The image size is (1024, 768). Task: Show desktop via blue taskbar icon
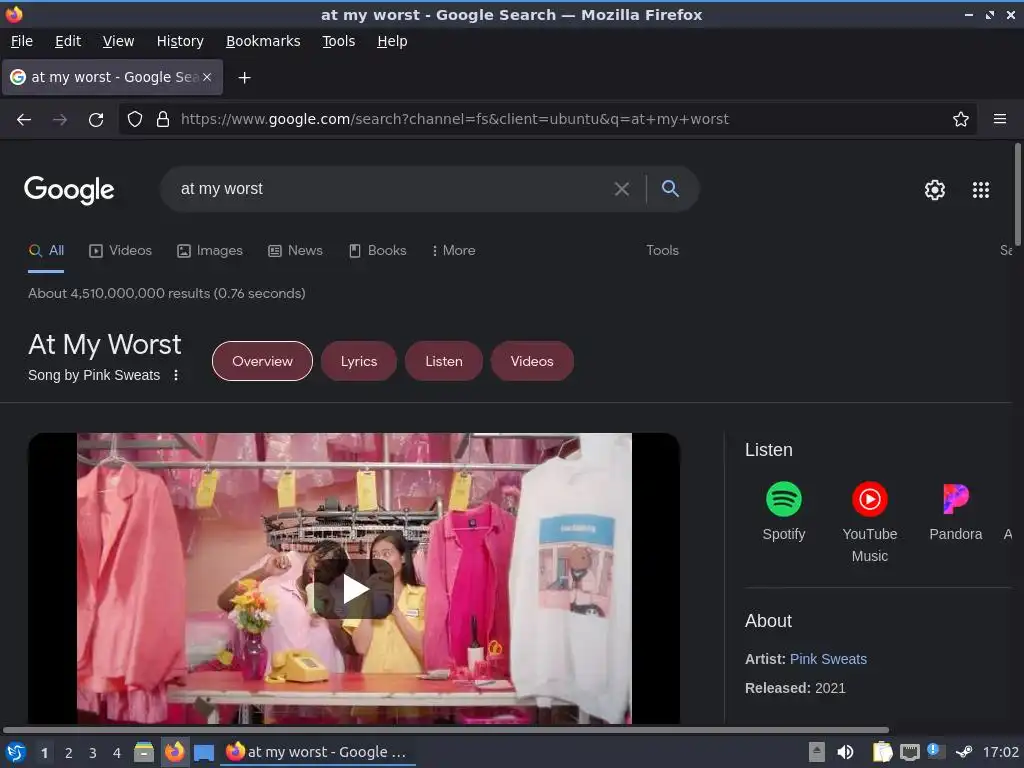pos(204,753)
